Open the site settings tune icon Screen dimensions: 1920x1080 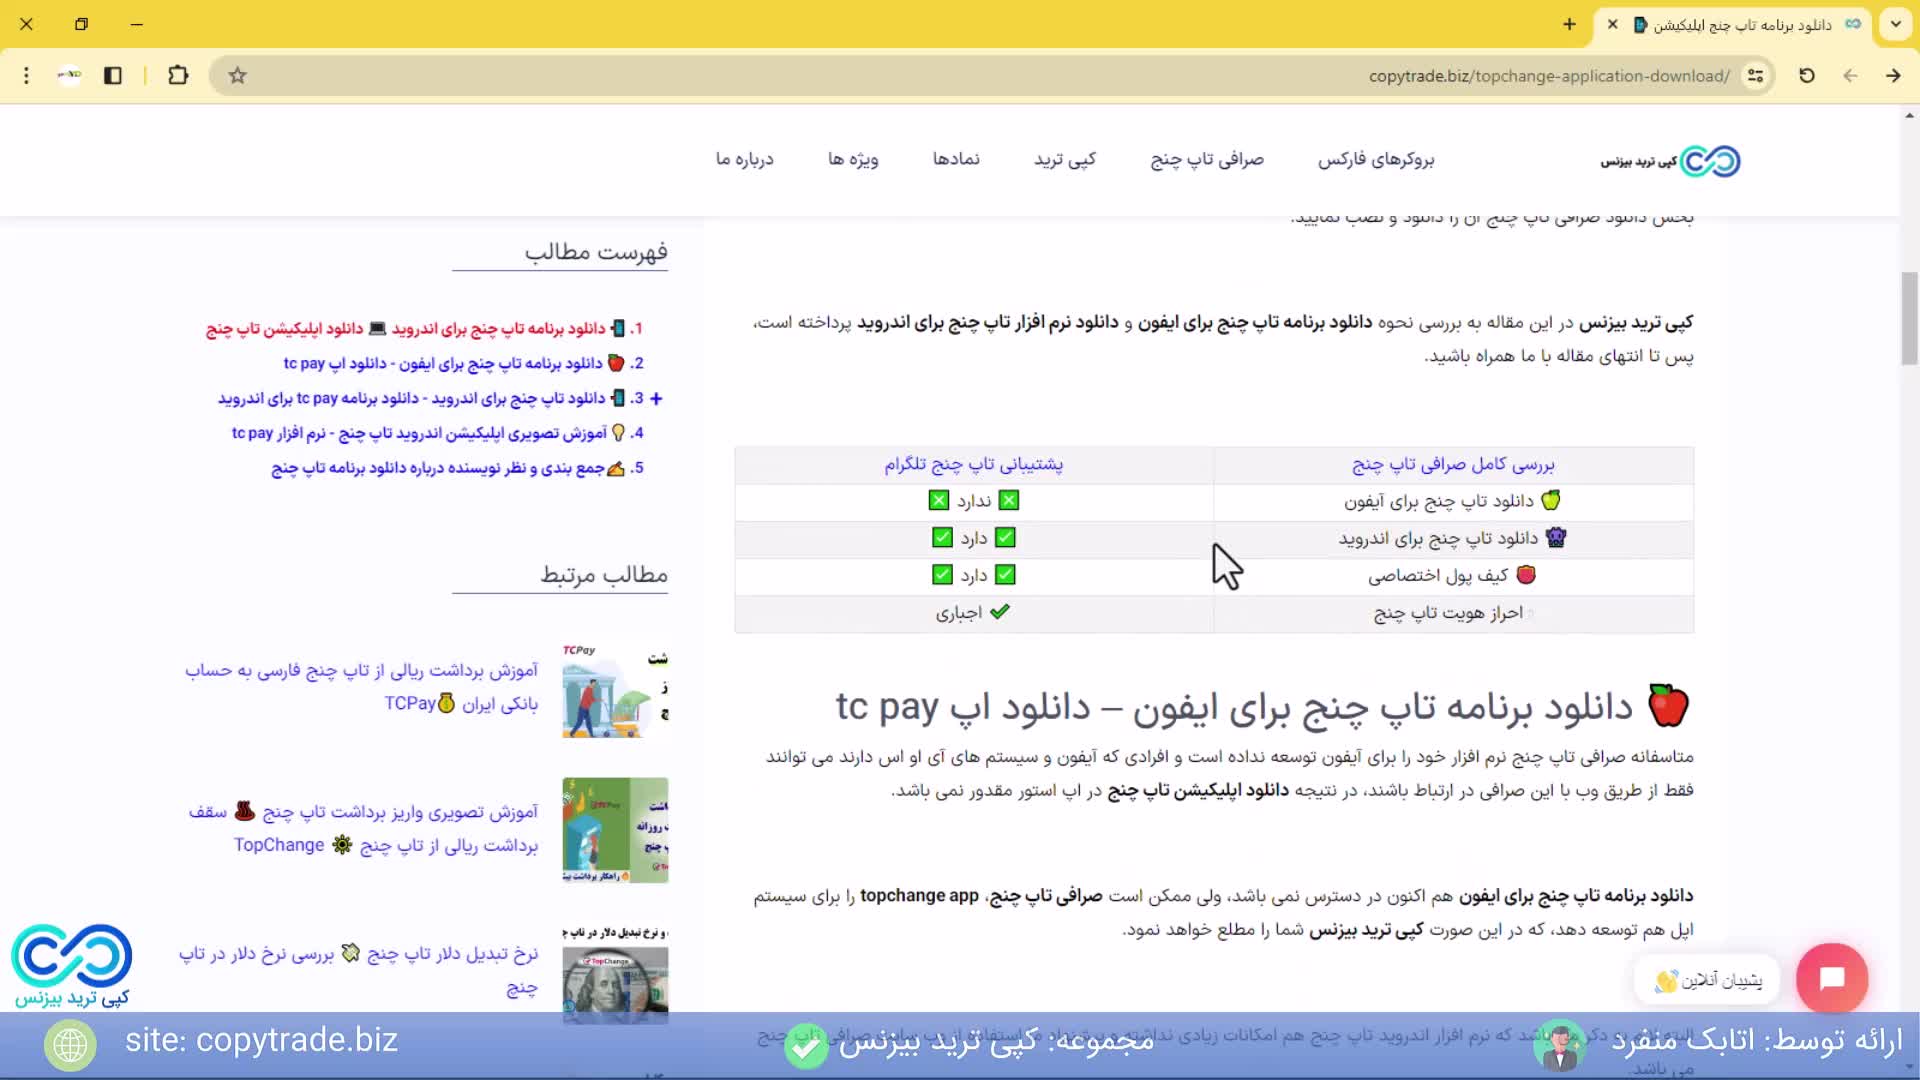point(1755,76)
